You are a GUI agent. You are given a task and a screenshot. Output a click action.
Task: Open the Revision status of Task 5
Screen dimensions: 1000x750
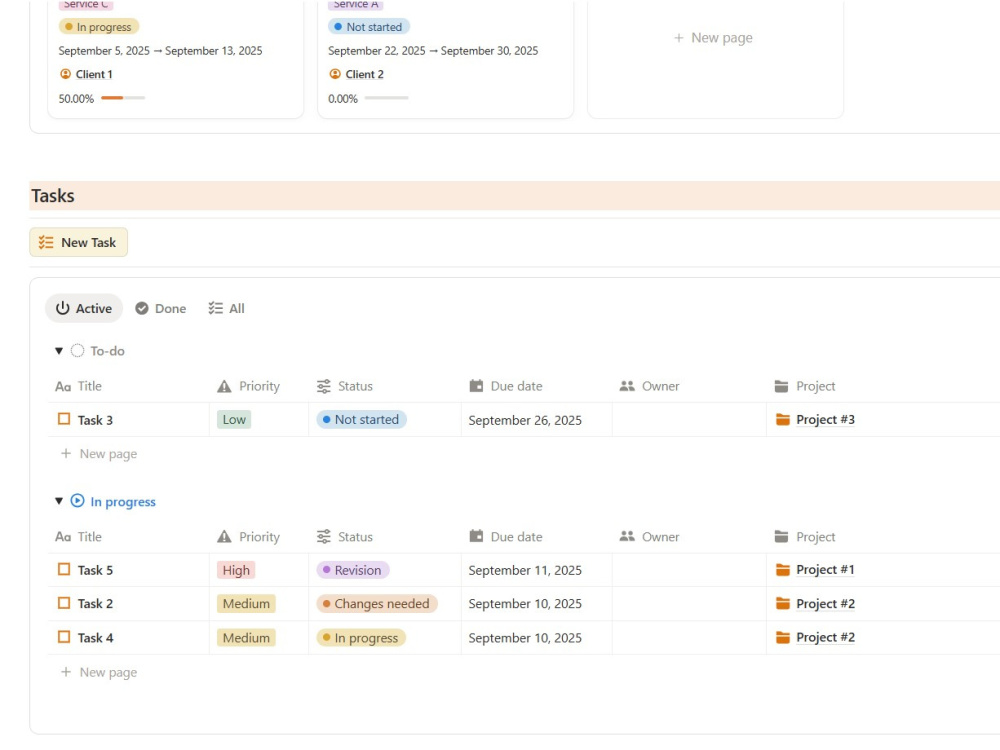(x=353, y=570)
